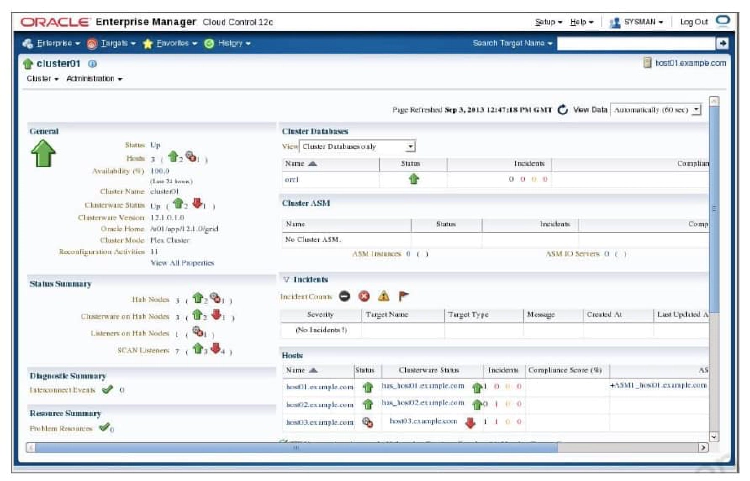Screen dimensions: 750x481
Task: Open the Targets menu
Action: point(111,44)
